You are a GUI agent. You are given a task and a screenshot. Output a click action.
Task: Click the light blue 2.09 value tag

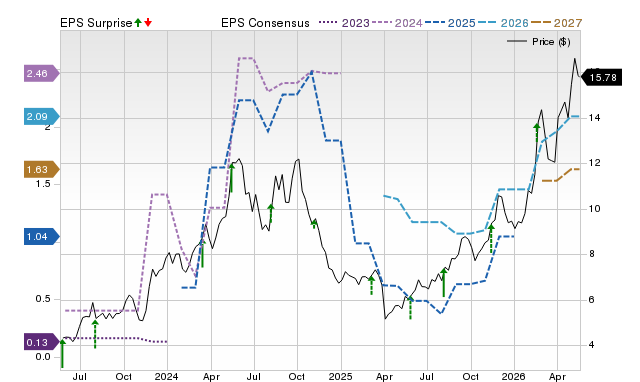click(42, 117)
